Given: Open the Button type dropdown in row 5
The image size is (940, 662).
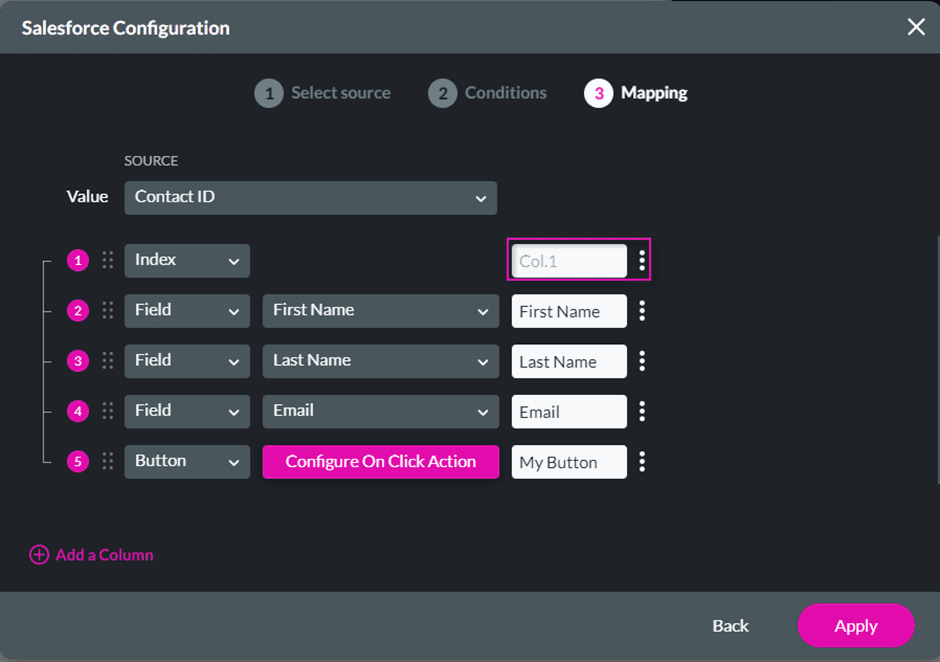Looking at the screenshot, I should 187,461.
